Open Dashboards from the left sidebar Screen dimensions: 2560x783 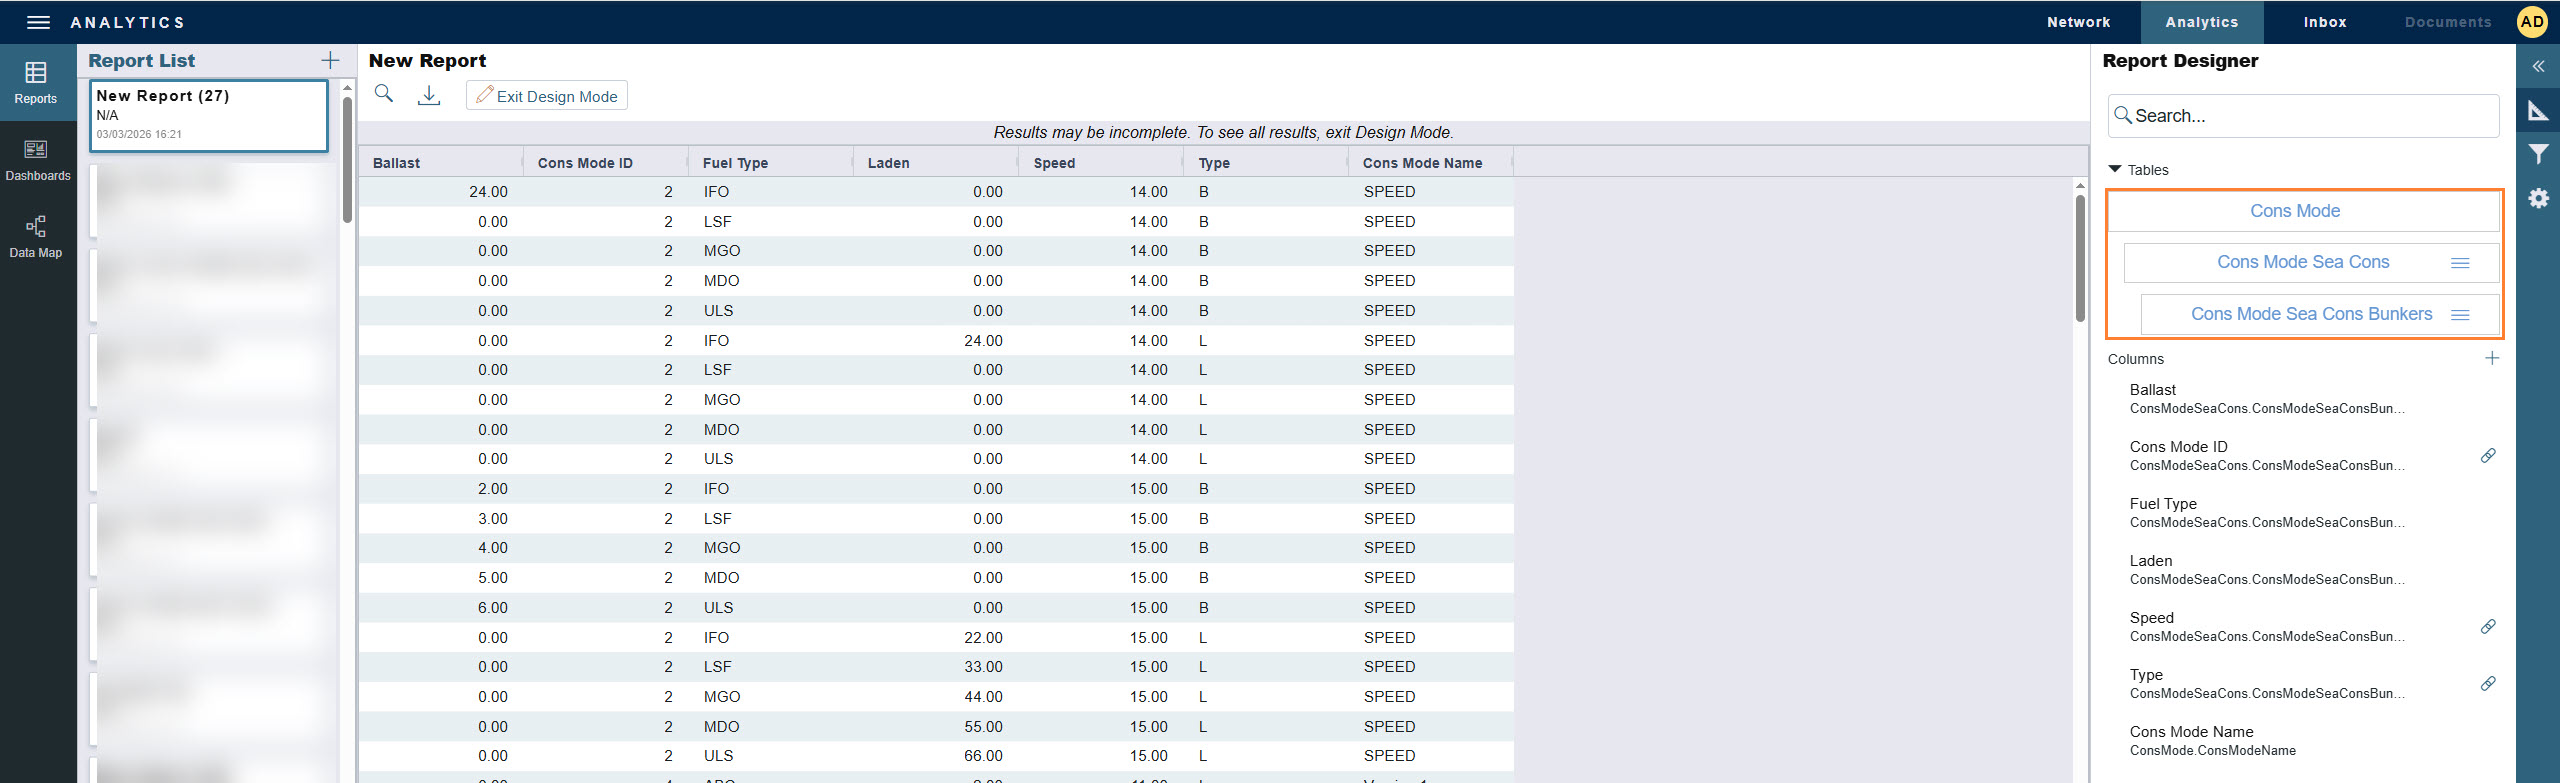coord(37,160)
